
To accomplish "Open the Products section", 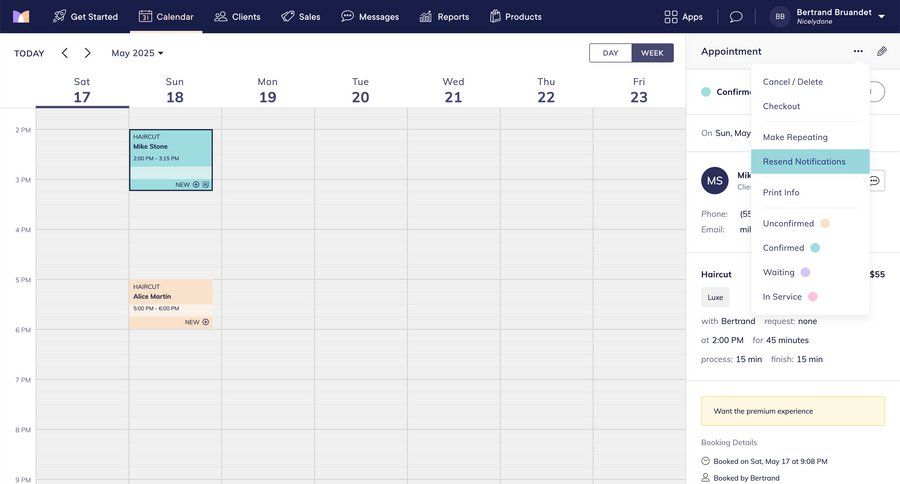I will point(515,17).
